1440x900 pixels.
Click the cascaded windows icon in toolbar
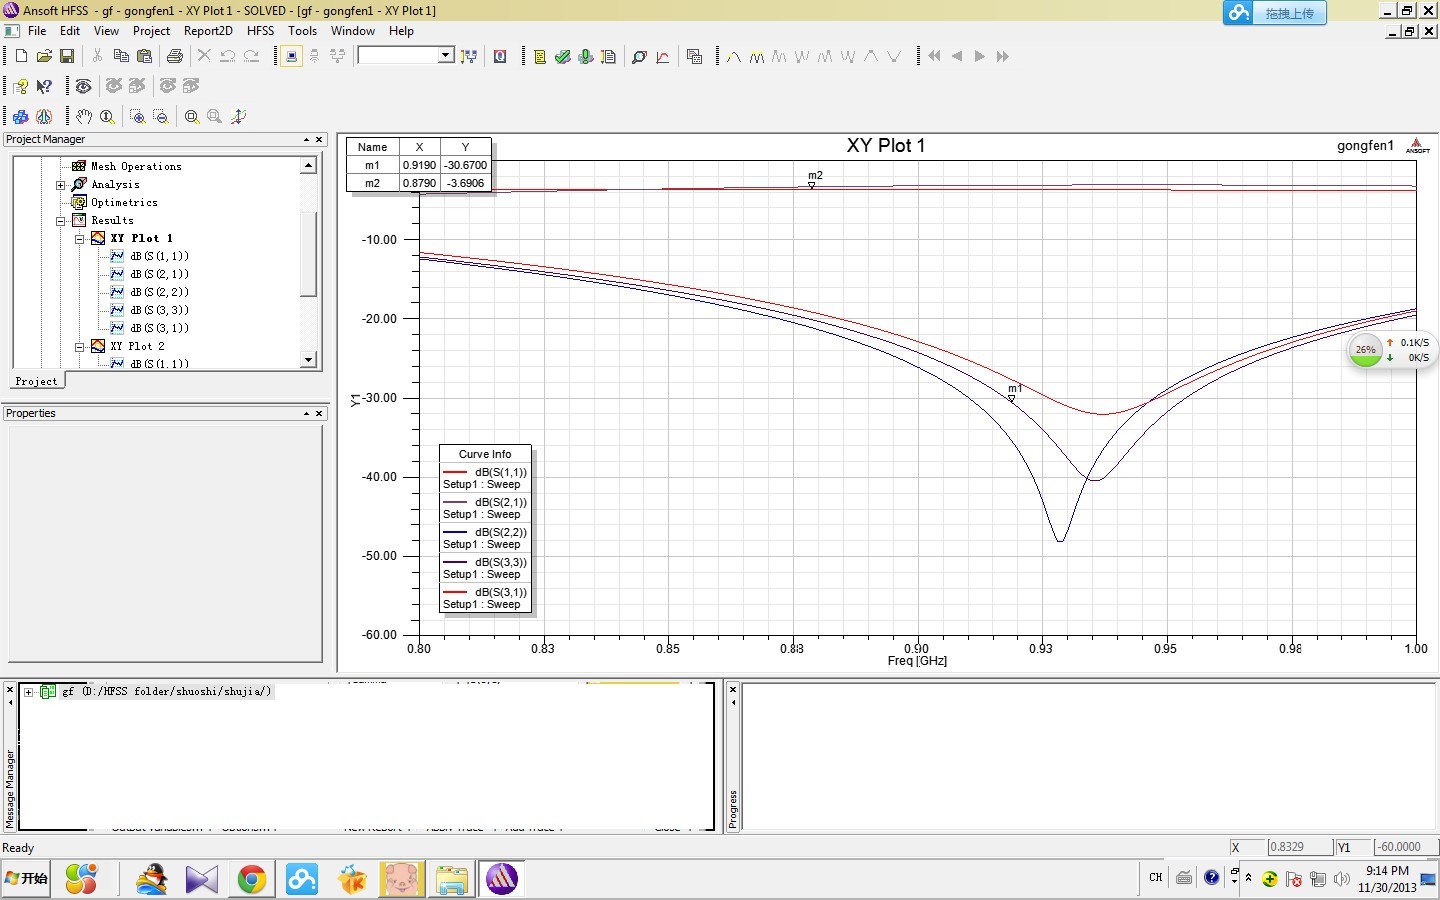tap(694, 56)
